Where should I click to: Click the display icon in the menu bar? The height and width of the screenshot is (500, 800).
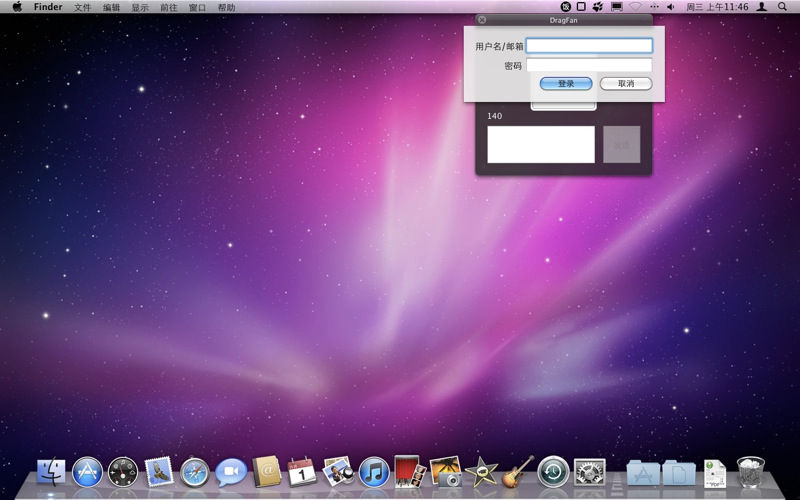(617, 7)
